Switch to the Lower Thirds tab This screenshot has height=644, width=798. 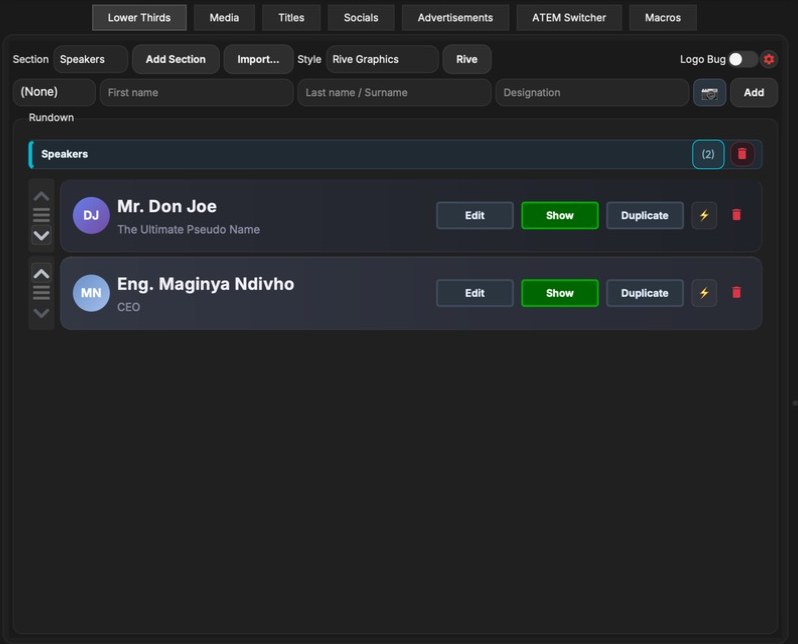[x=139, y=18]
